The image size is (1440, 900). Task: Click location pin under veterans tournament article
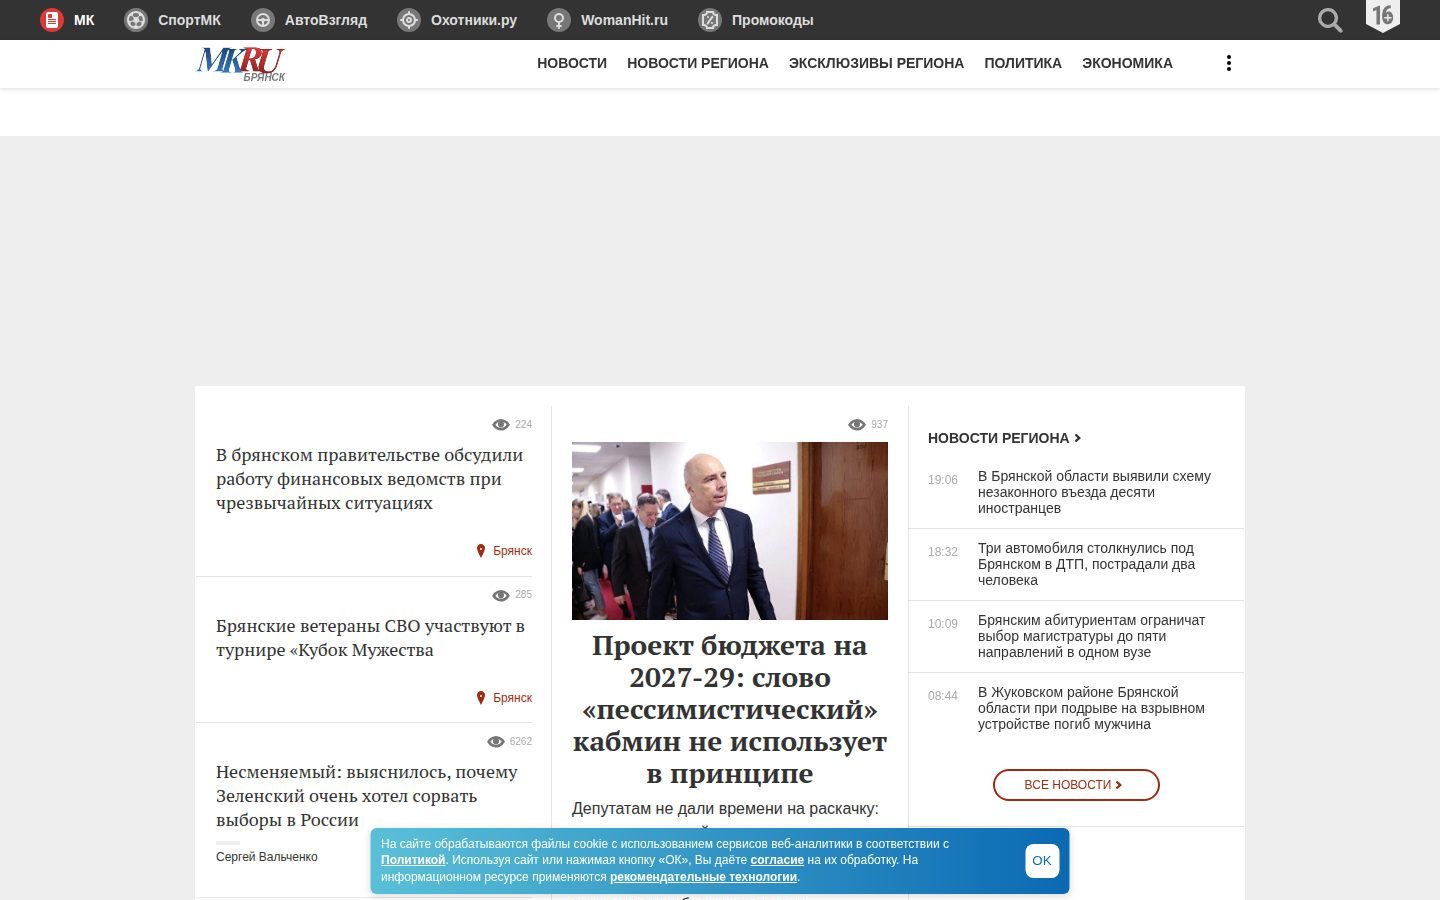[481, 698]
